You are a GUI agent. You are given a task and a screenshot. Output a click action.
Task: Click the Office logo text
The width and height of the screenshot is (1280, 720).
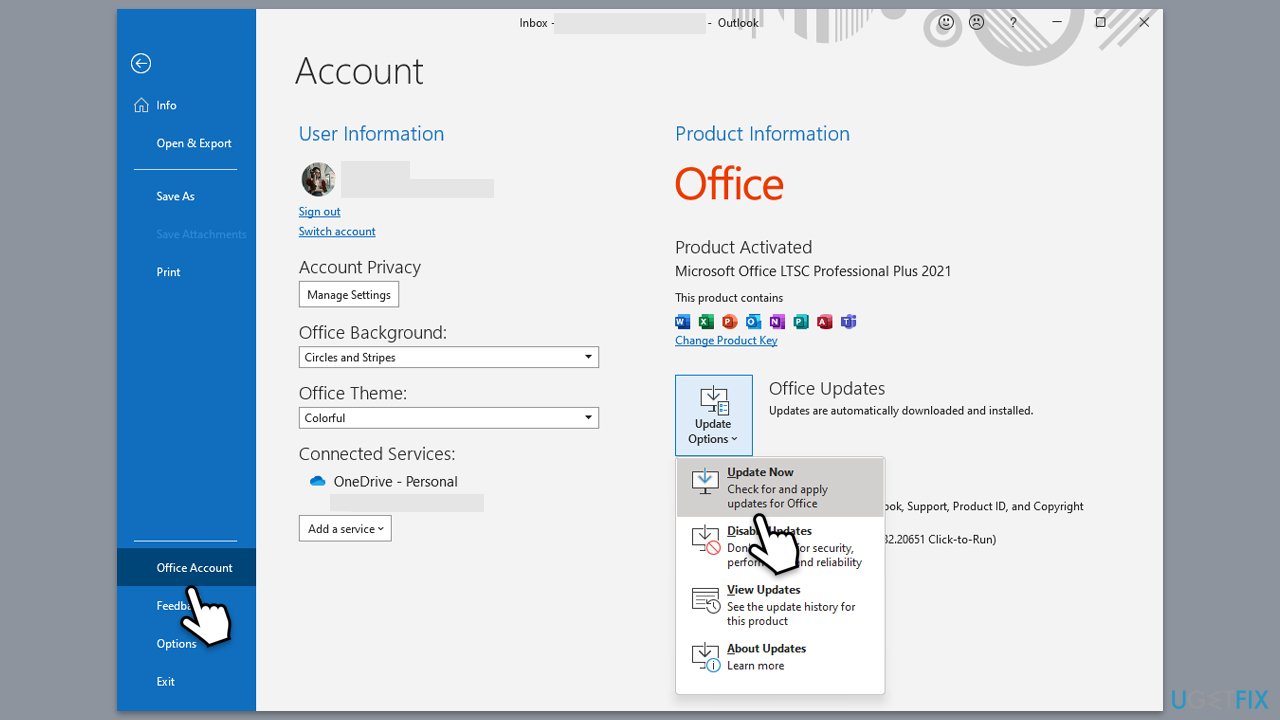(x=729, y=184)
